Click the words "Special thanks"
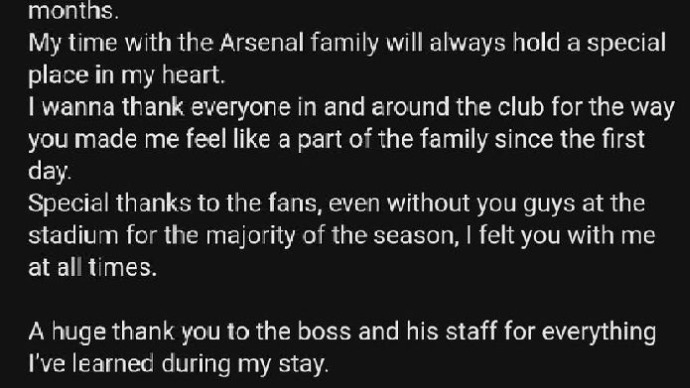The image size is (690, 388). tap(110, 204)
